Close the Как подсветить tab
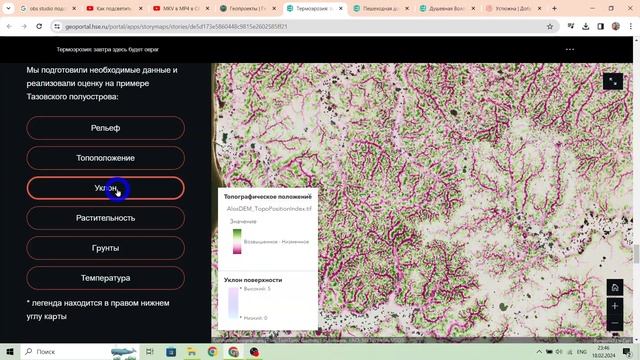This screenshot has height=360, width=640. 141,8
